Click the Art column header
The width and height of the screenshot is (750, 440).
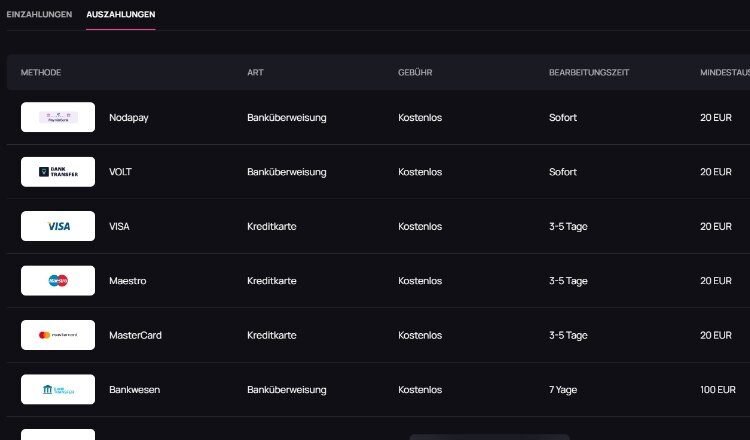click(255, 72)
